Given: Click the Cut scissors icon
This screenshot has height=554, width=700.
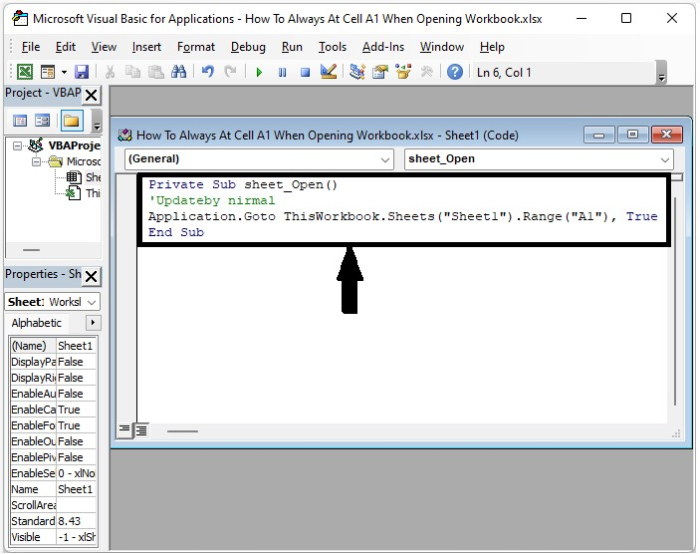Looking at the screenshot, I should (x=110, y=72).
